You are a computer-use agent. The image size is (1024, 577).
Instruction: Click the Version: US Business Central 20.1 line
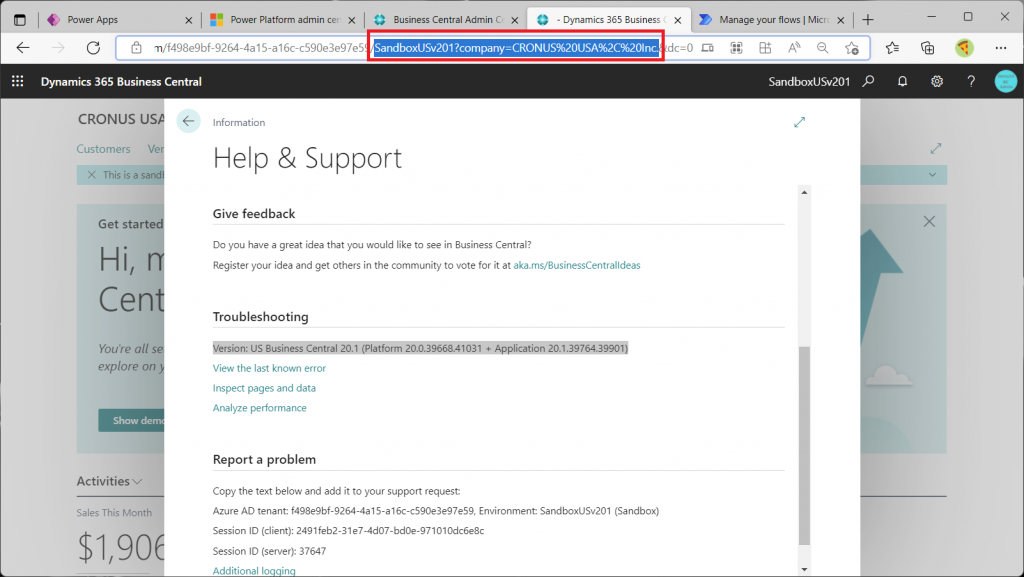click(420, 348)
